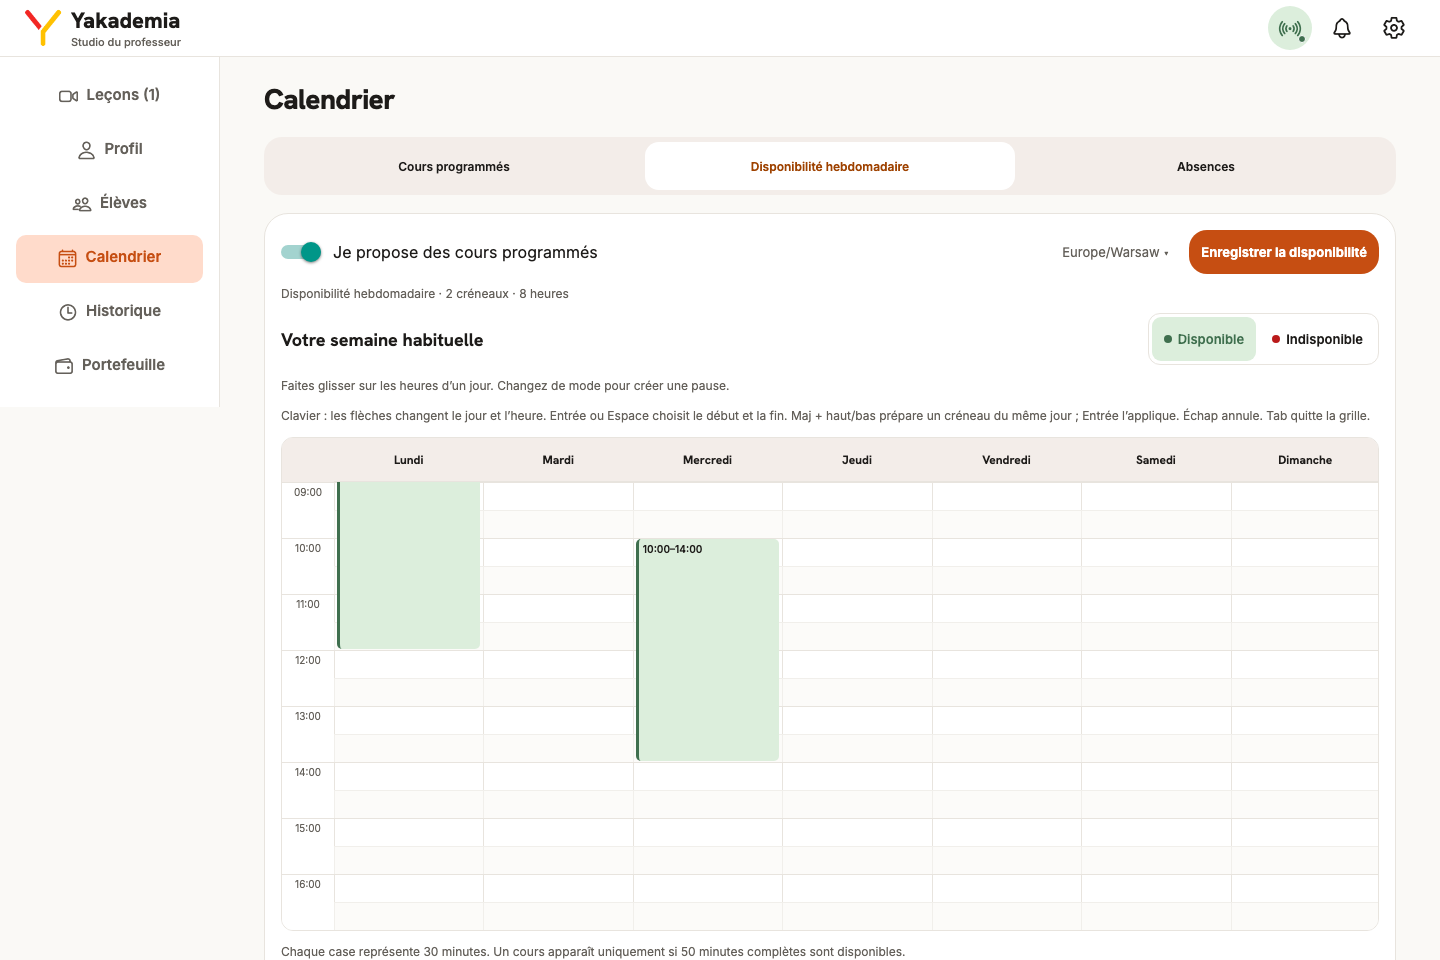Screen dimensions: 1440x960
Task: Open Élèves section
Action: tap(110, 203)
